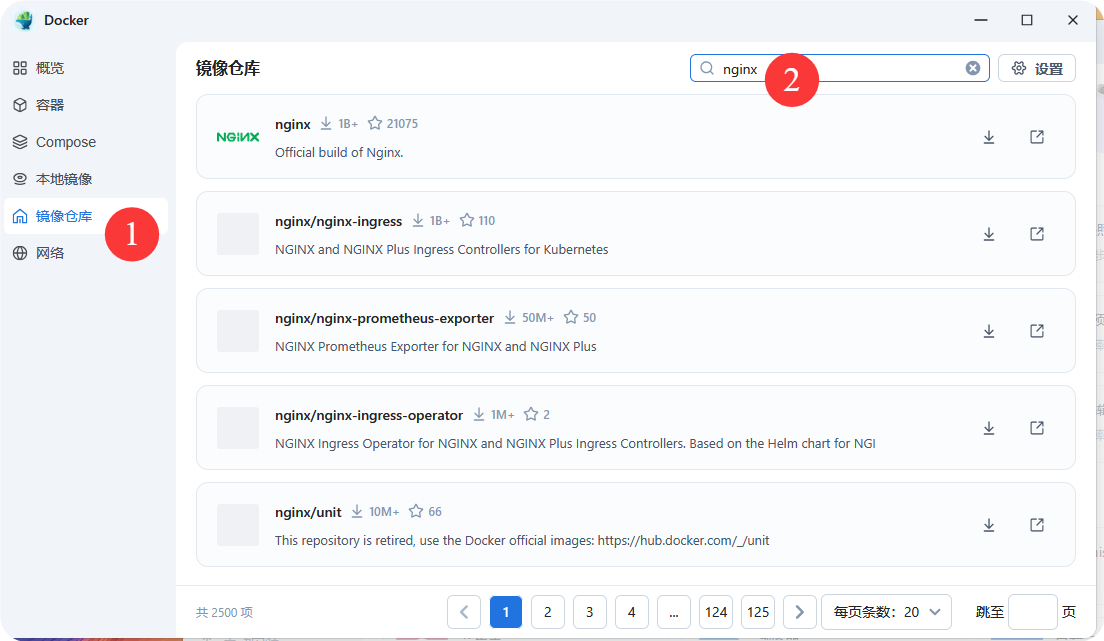
Task: Click the Docker app logo
Action: tap(25, 20)
